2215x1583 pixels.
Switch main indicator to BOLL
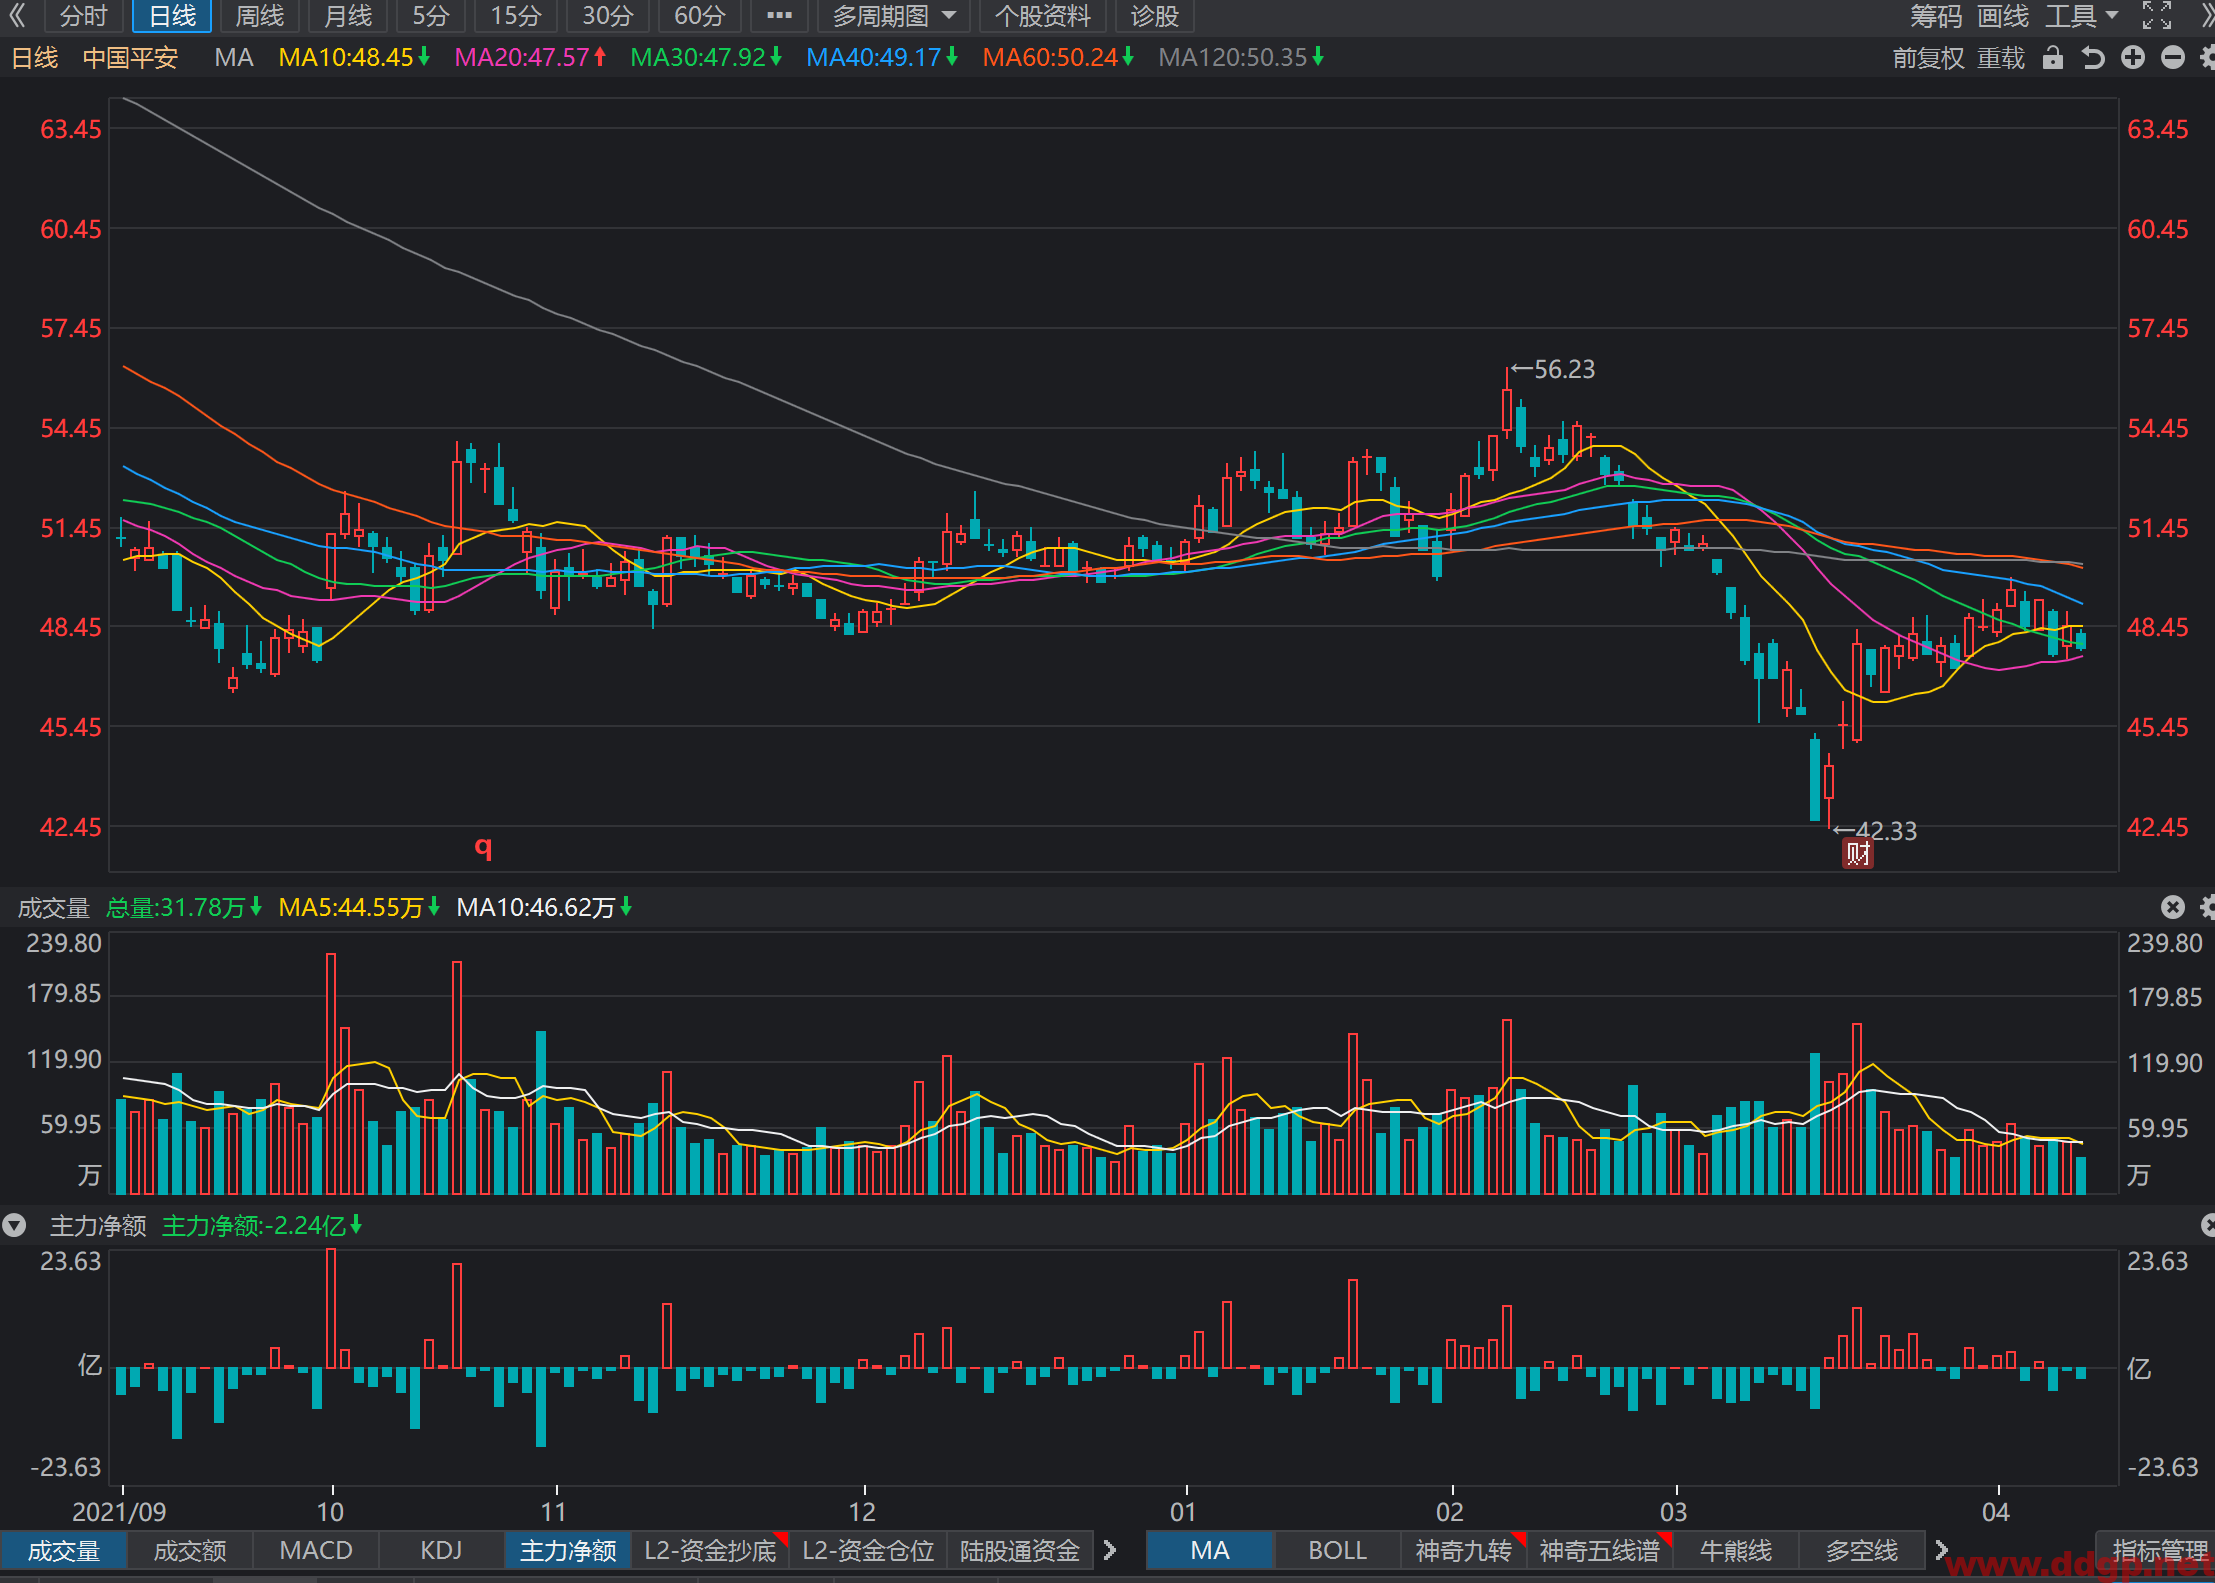click(x=1337, y=1550)
